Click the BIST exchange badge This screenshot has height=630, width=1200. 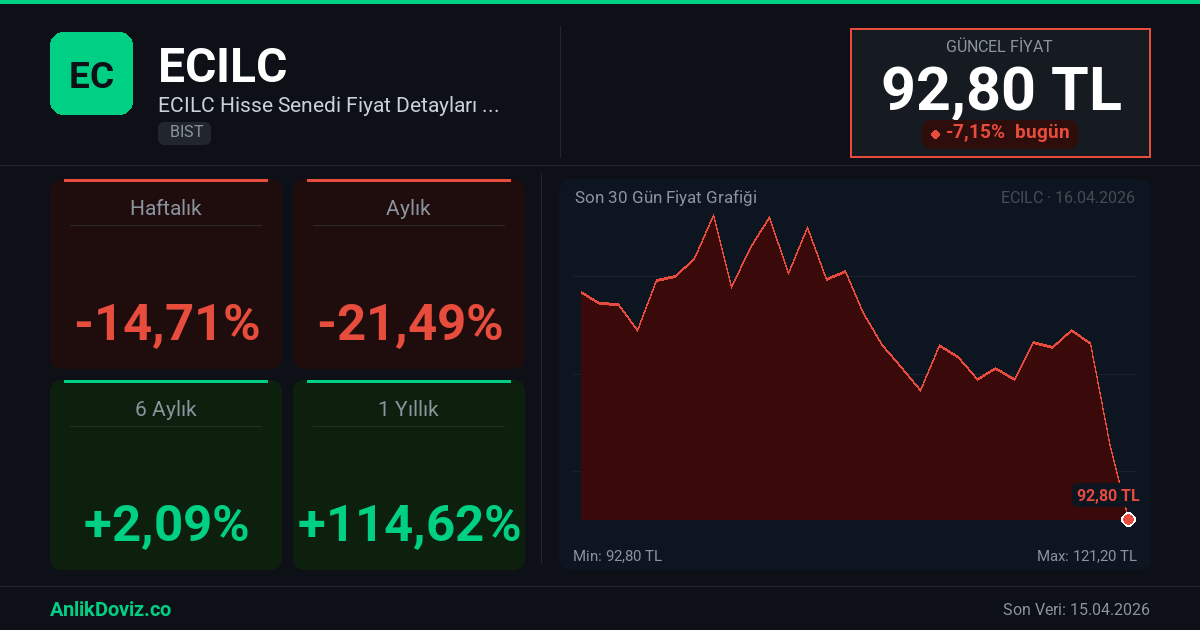pyautogui.click(x=184, y=132)
